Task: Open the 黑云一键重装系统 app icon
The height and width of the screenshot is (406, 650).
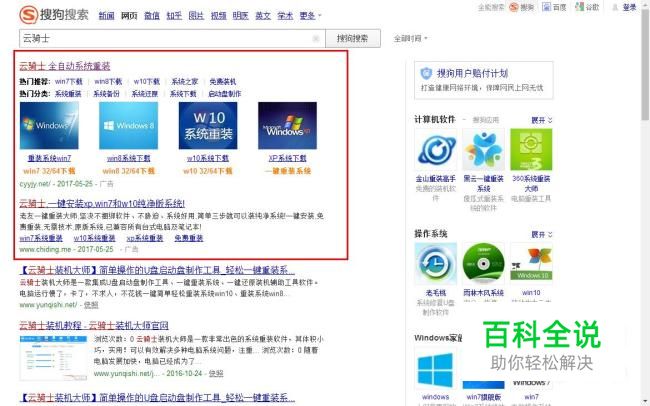Action: [483, 149]
